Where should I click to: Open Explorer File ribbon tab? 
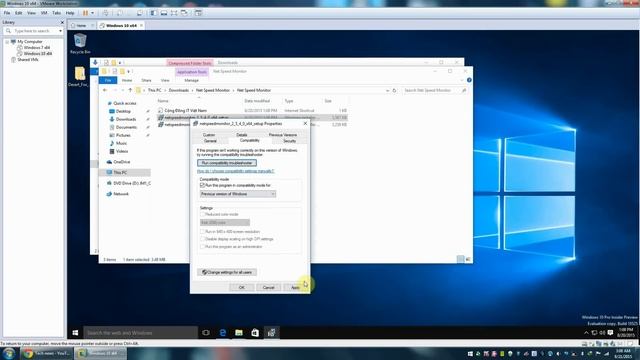(x=108, y=80)
